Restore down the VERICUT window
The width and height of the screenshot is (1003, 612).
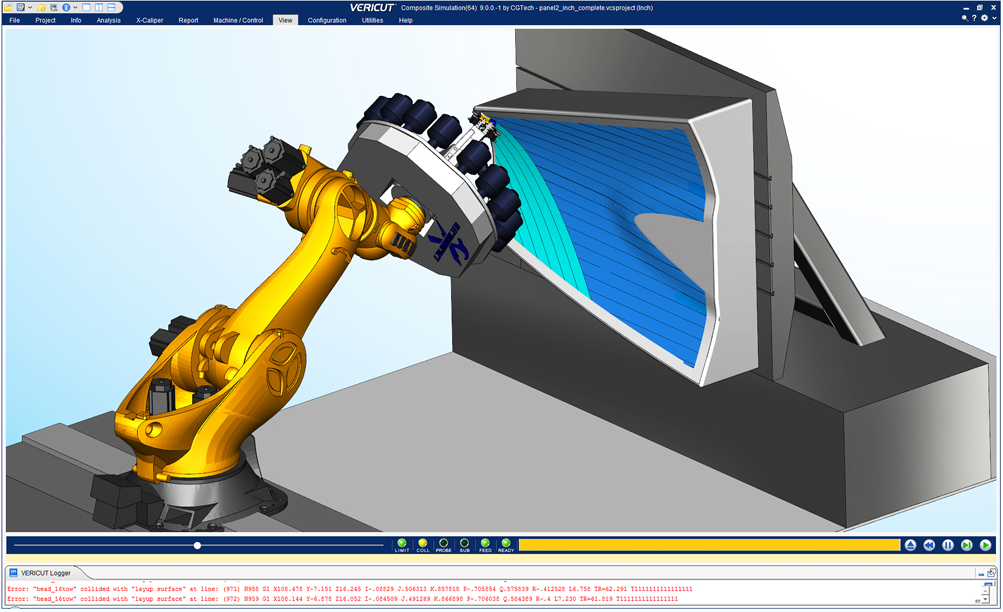pyautogui.click(x=980, y=8)
